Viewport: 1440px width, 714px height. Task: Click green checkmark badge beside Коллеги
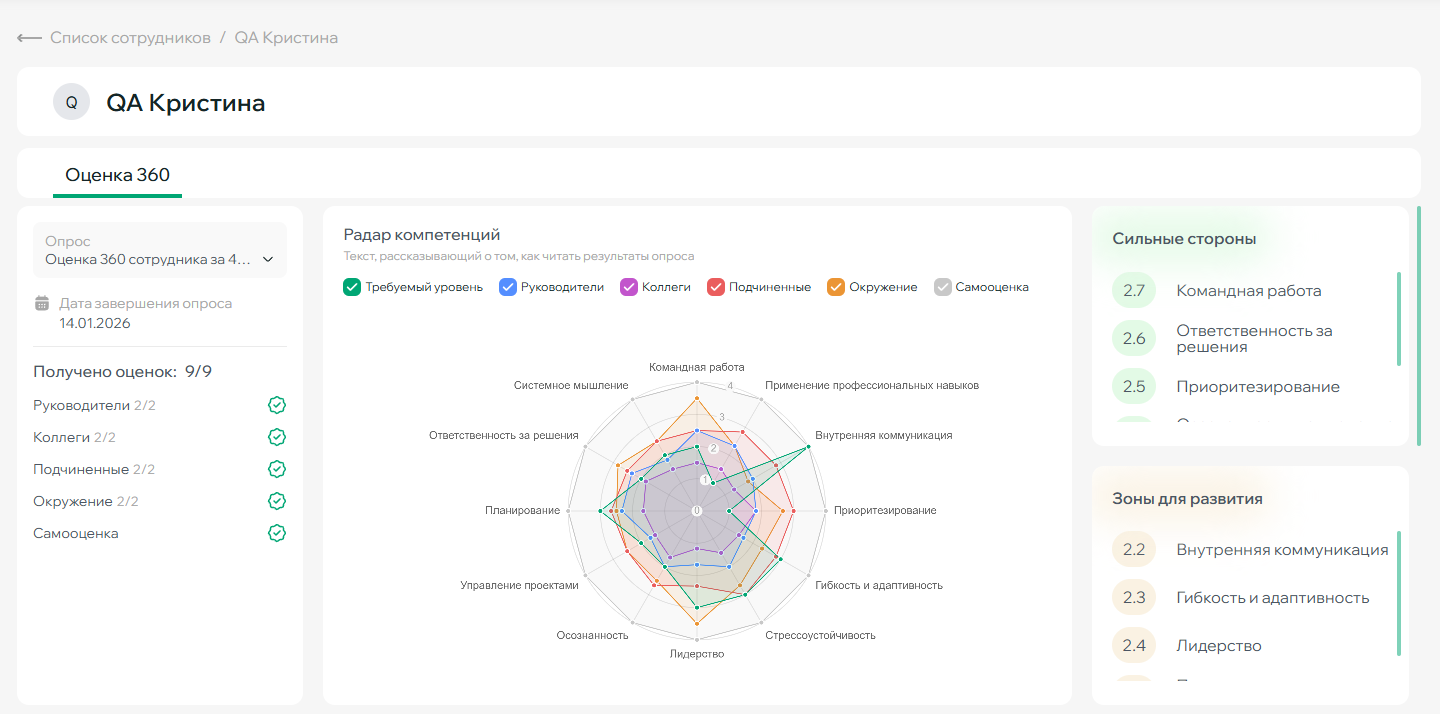point(277,437)
